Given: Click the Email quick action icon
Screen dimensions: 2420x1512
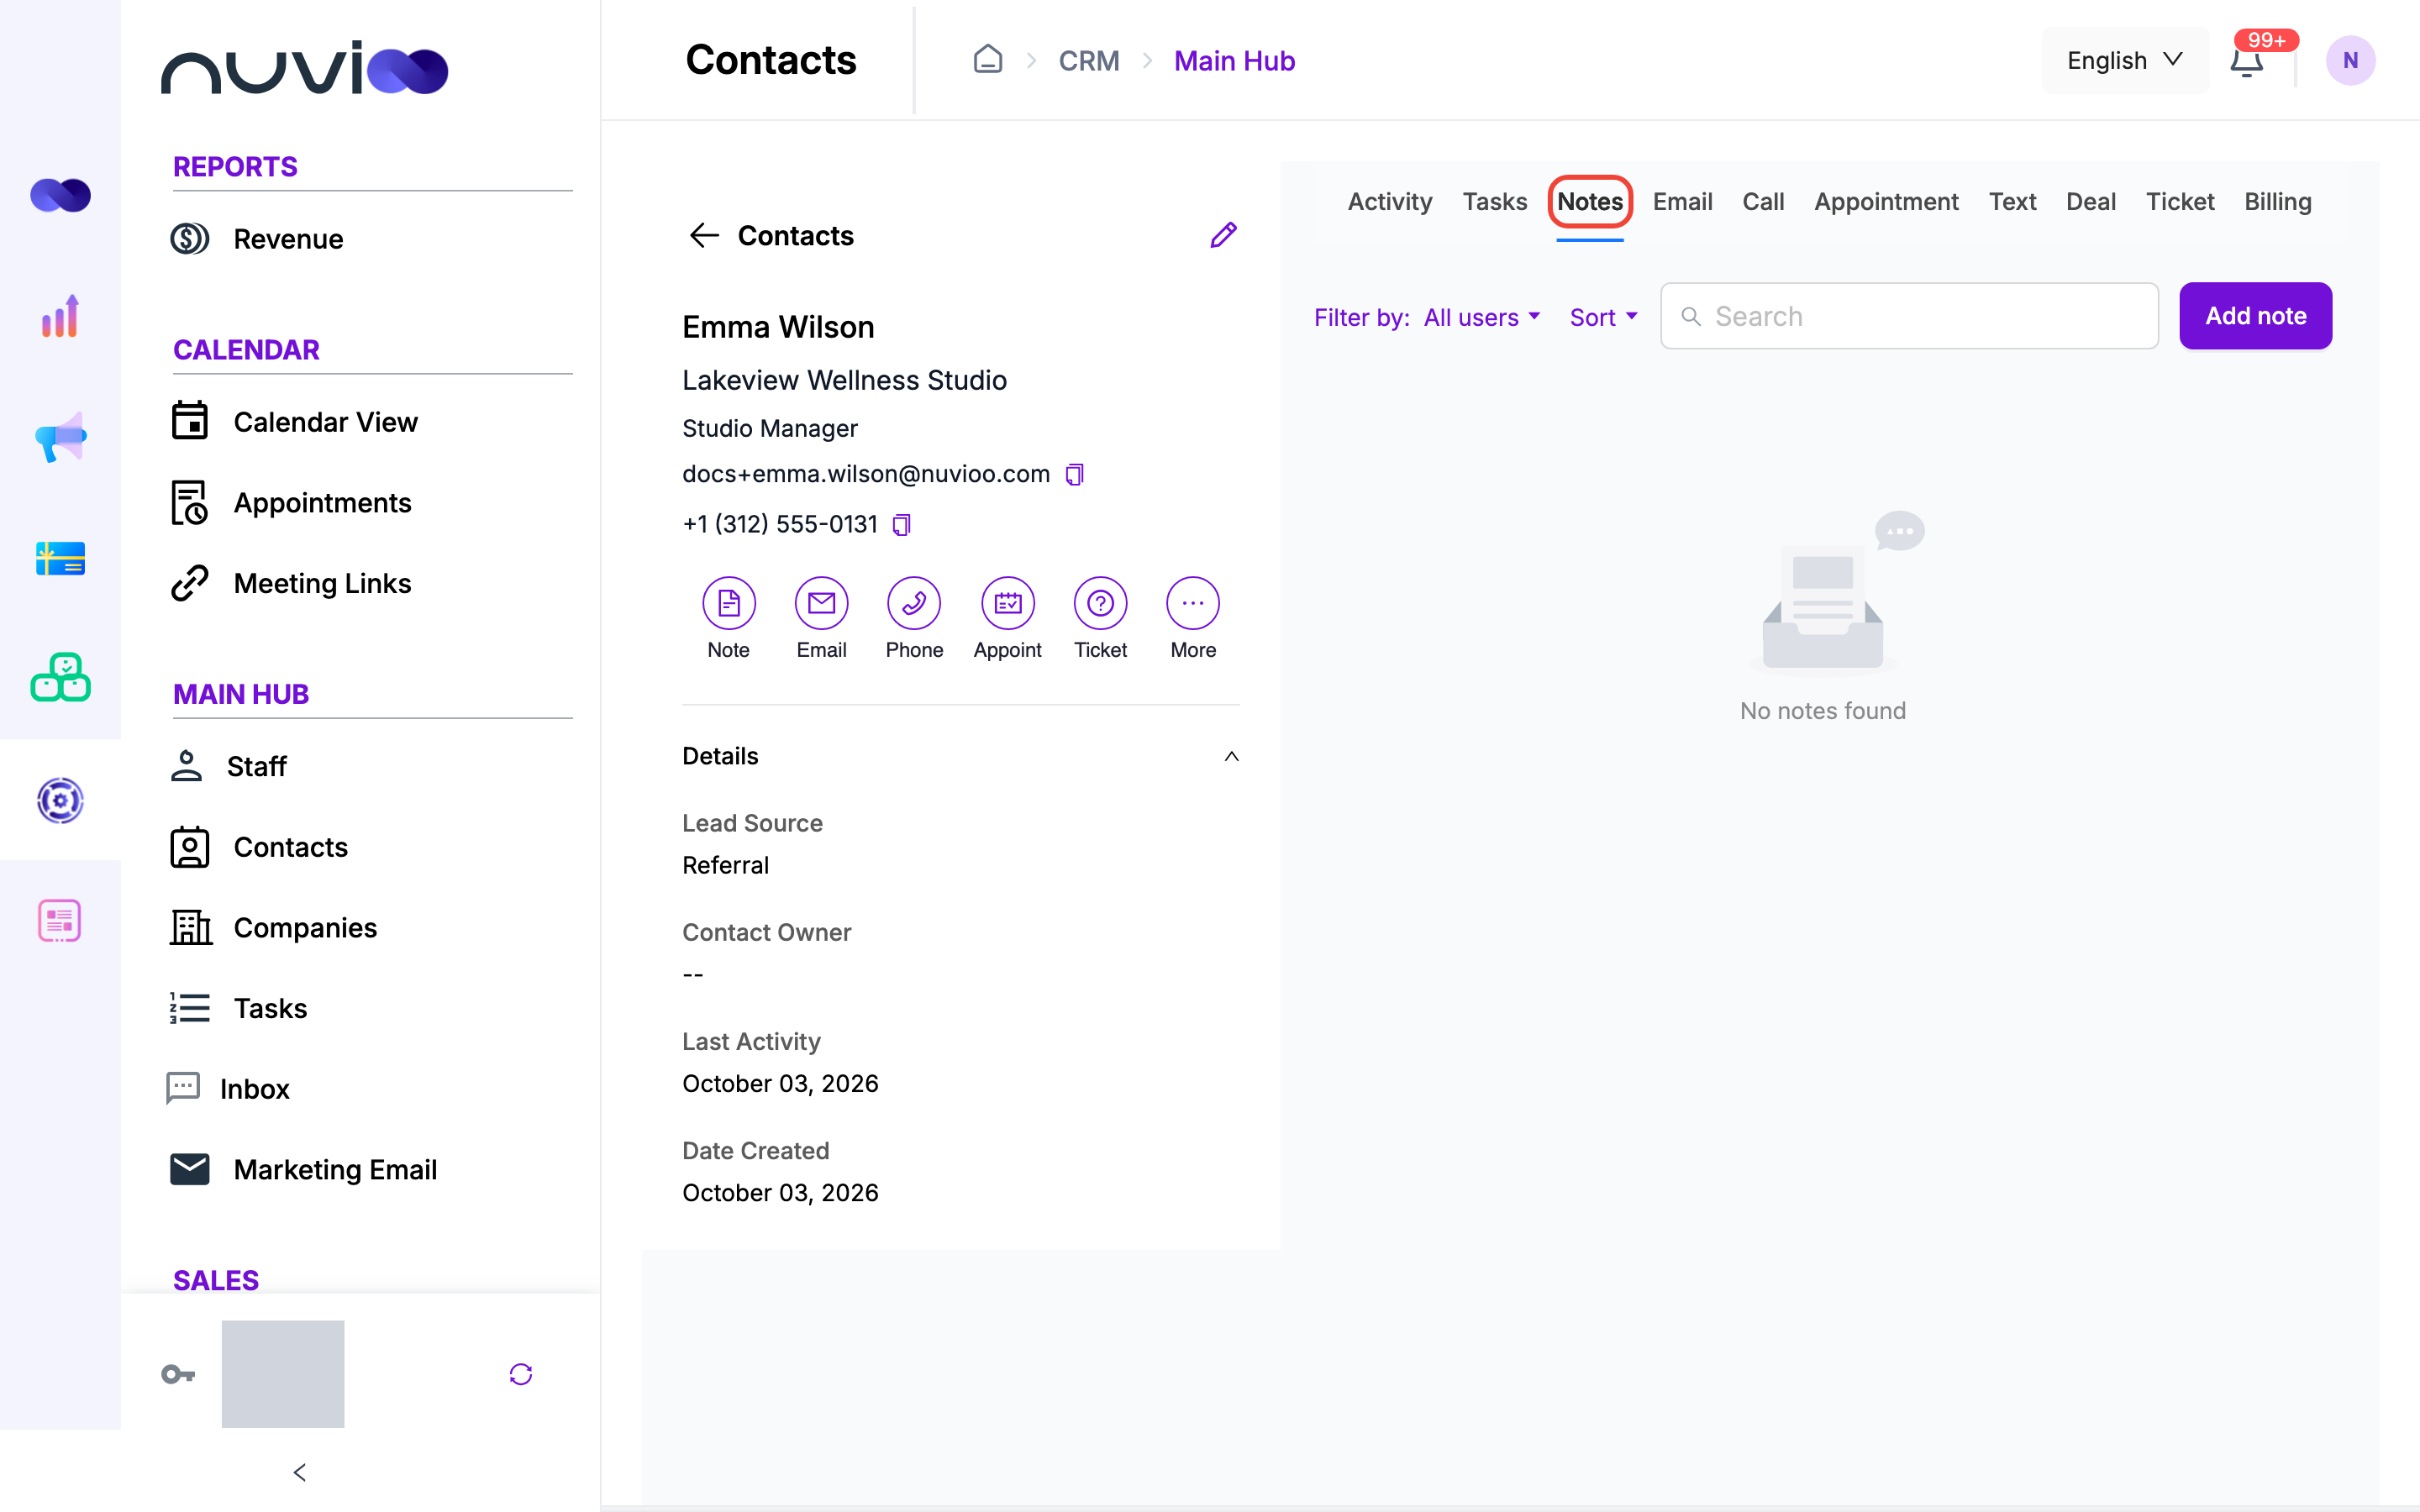Looking at the screenshot, I should pyautogui.click(x=821, y=603).
